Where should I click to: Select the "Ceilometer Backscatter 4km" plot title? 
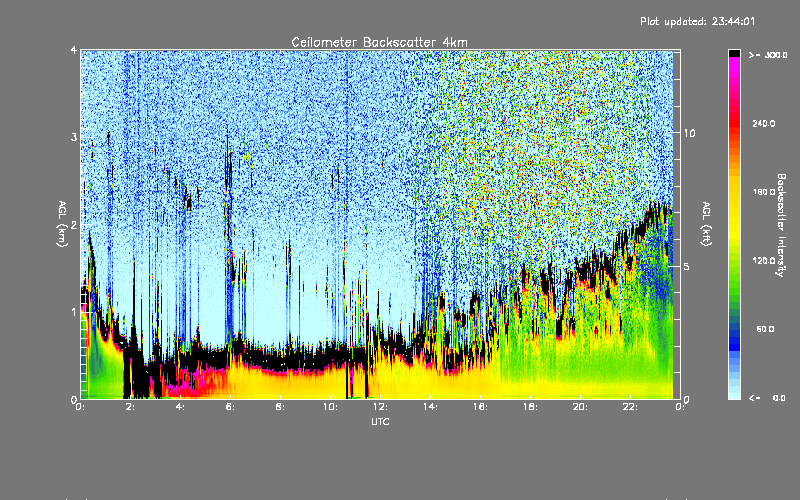379,42
